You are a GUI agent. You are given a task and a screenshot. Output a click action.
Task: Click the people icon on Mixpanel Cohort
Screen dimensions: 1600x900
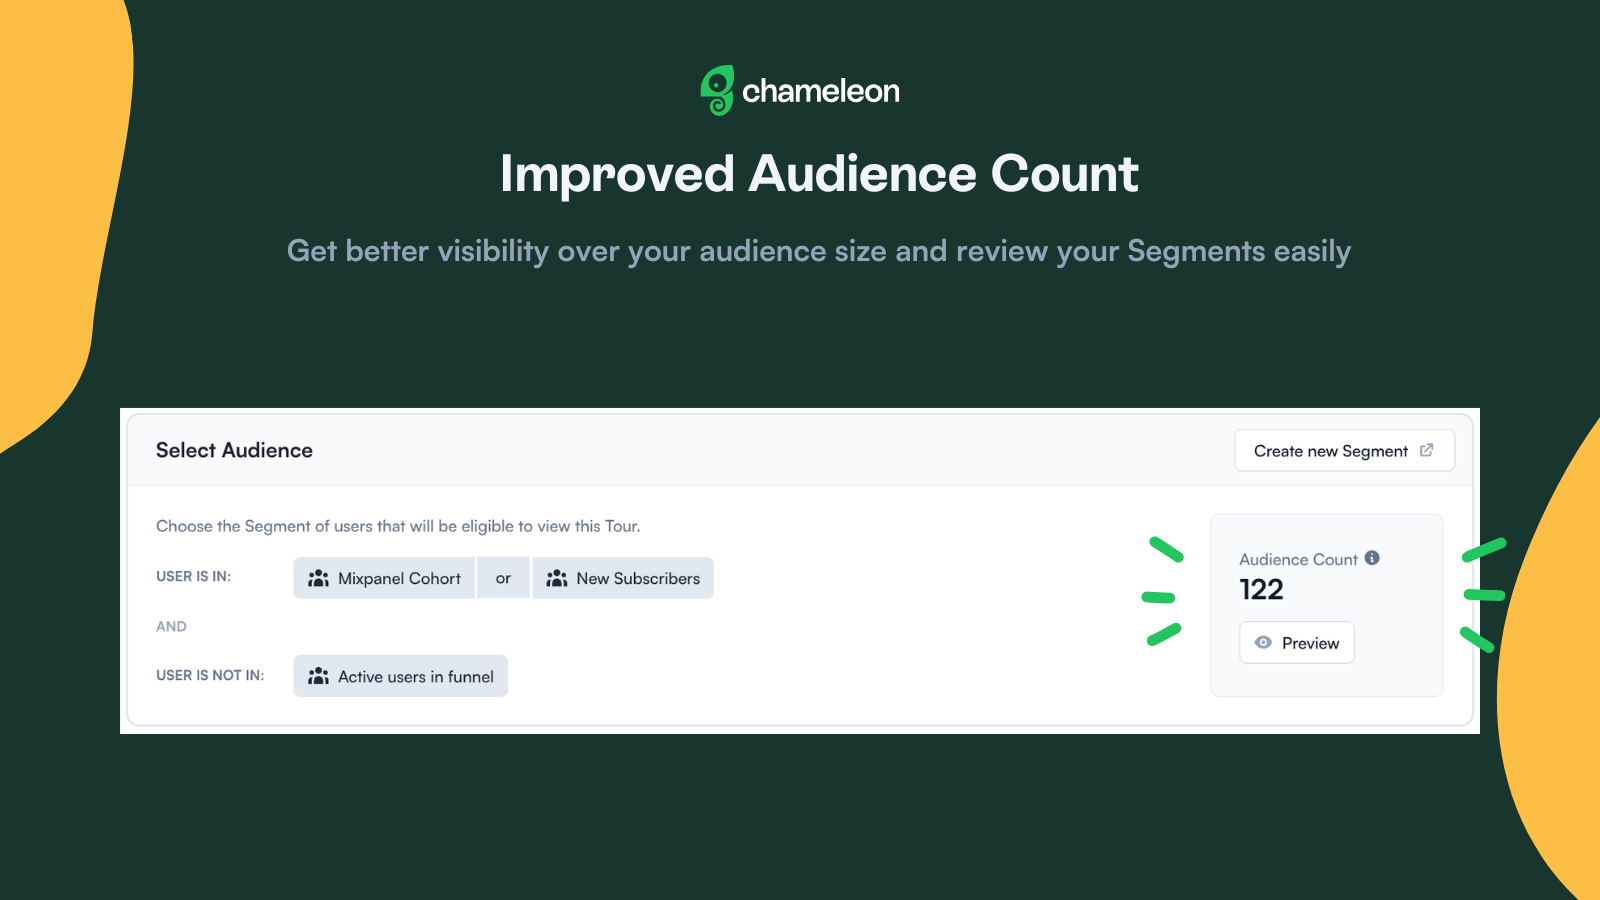(x=318, y=578)
